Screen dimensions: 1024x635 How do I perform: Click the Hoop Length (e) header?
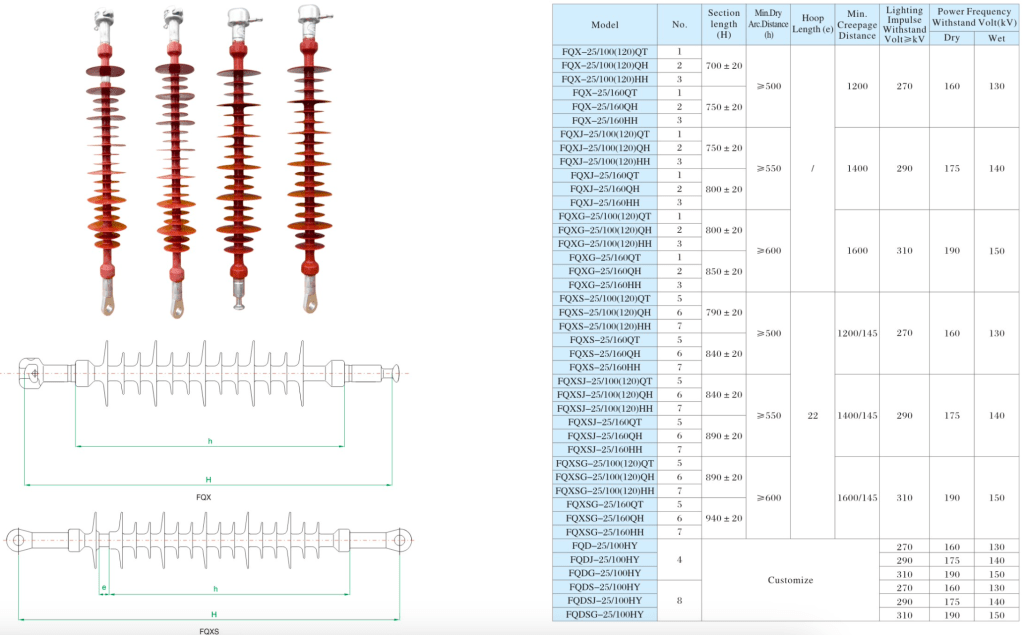tap(813, 24)
